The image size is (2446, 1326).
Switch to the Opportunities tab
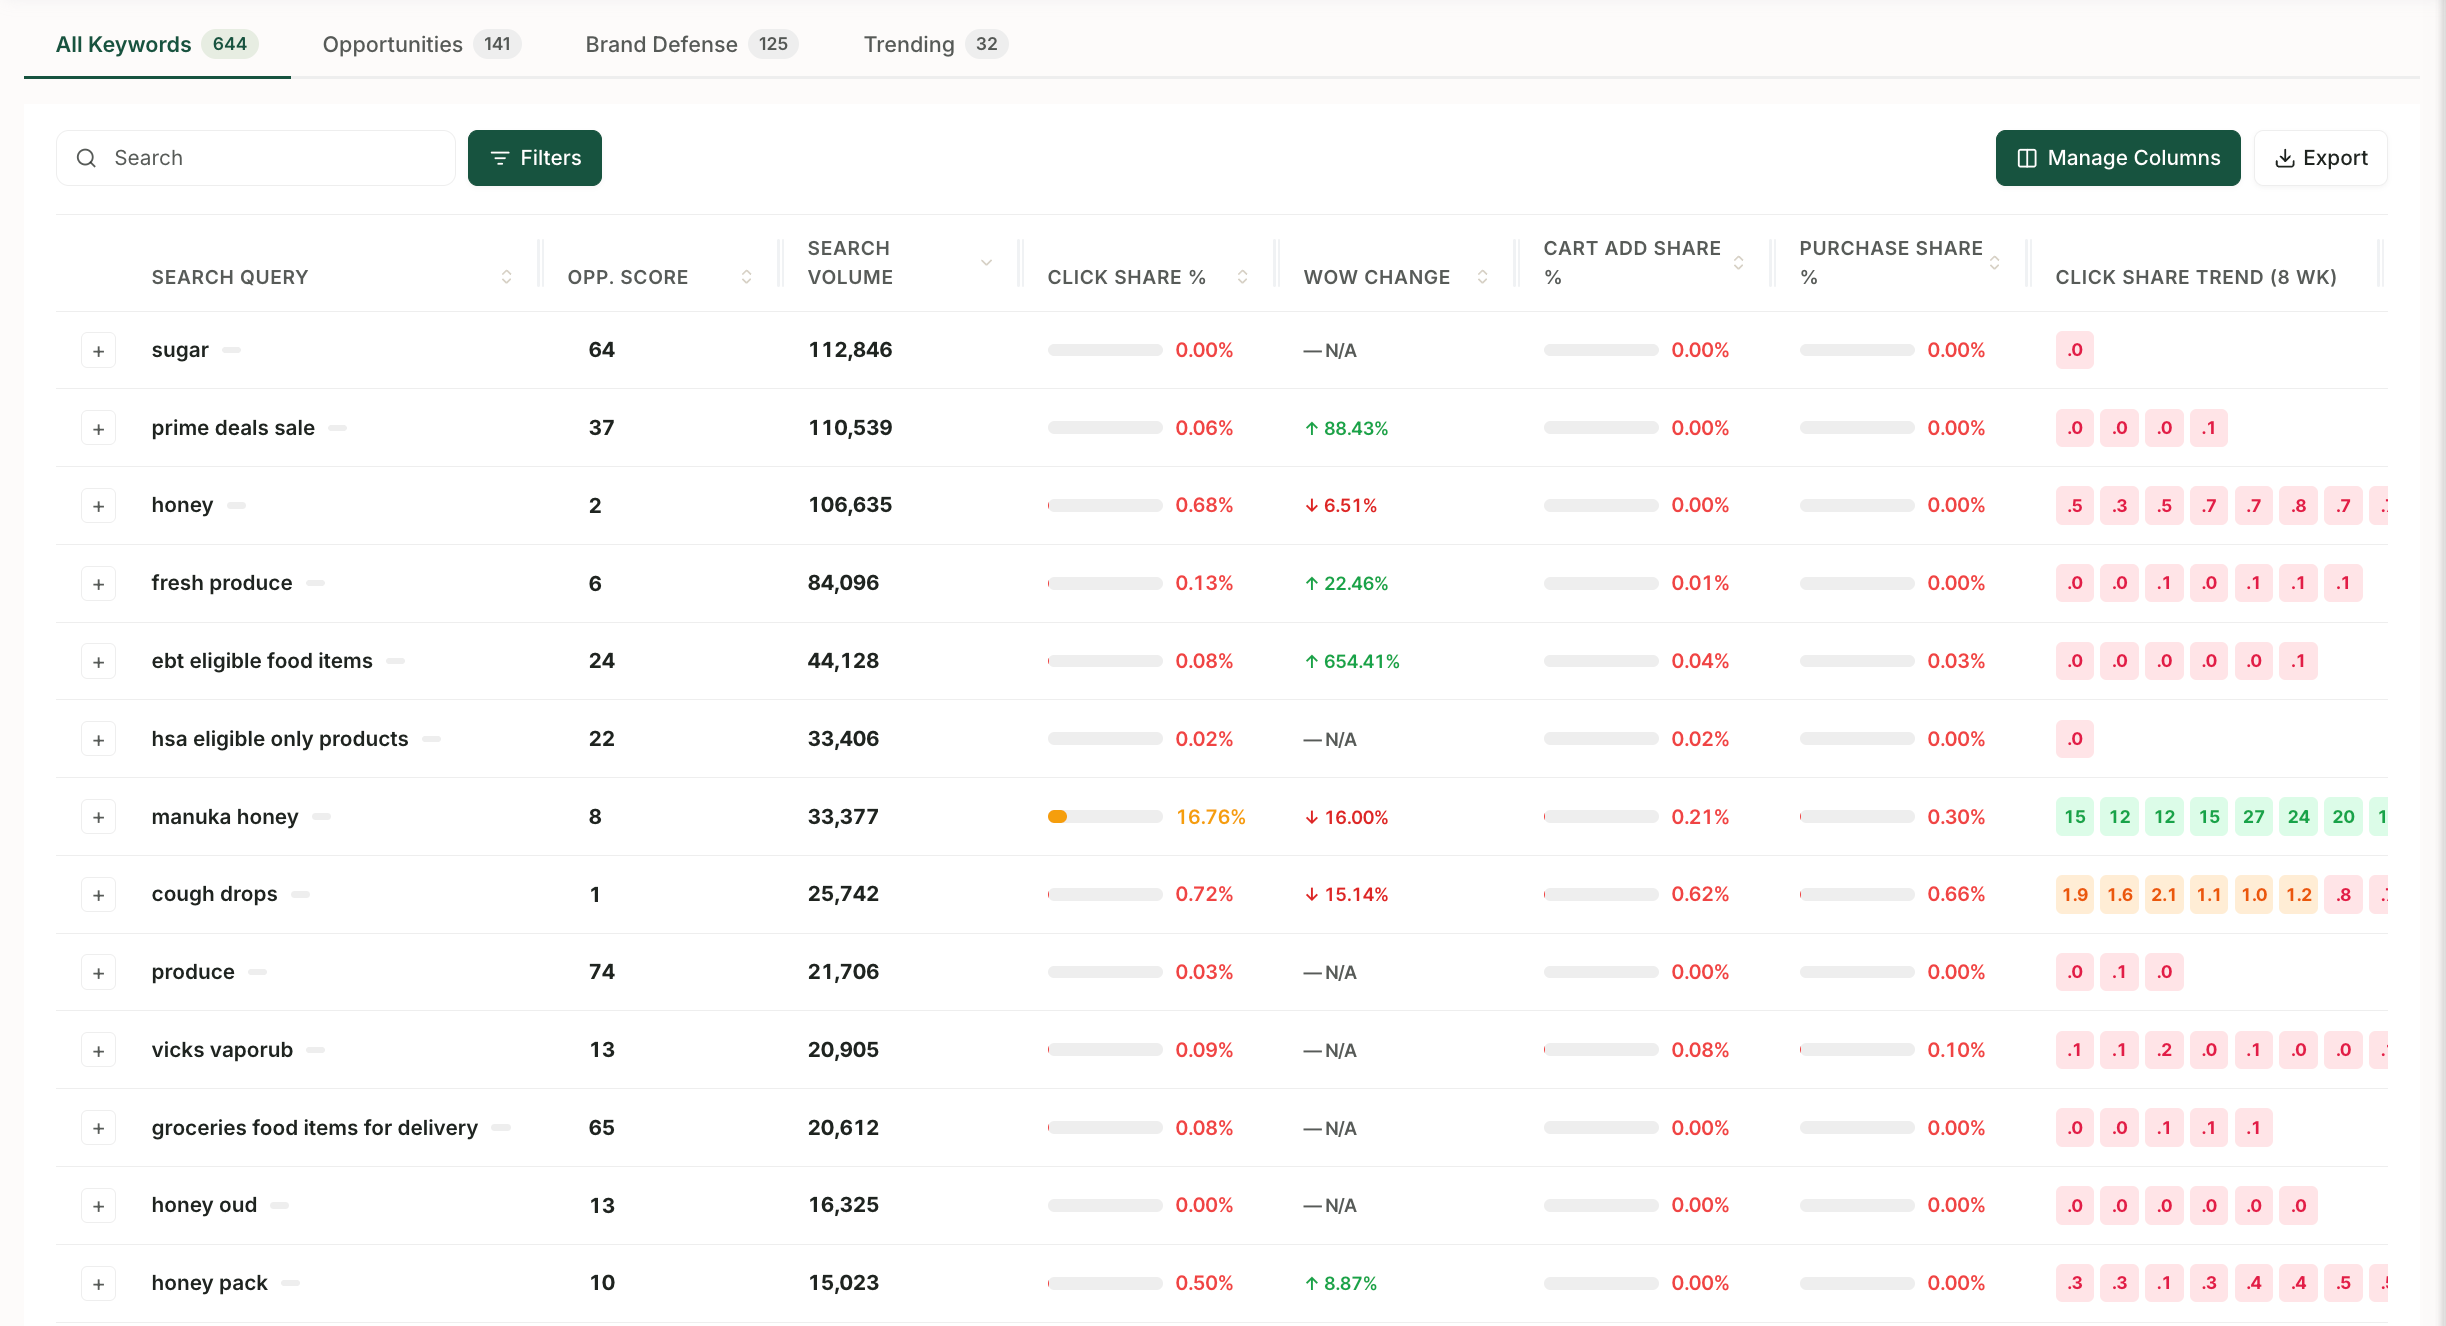pyautogui.click(x=421, y=44)
